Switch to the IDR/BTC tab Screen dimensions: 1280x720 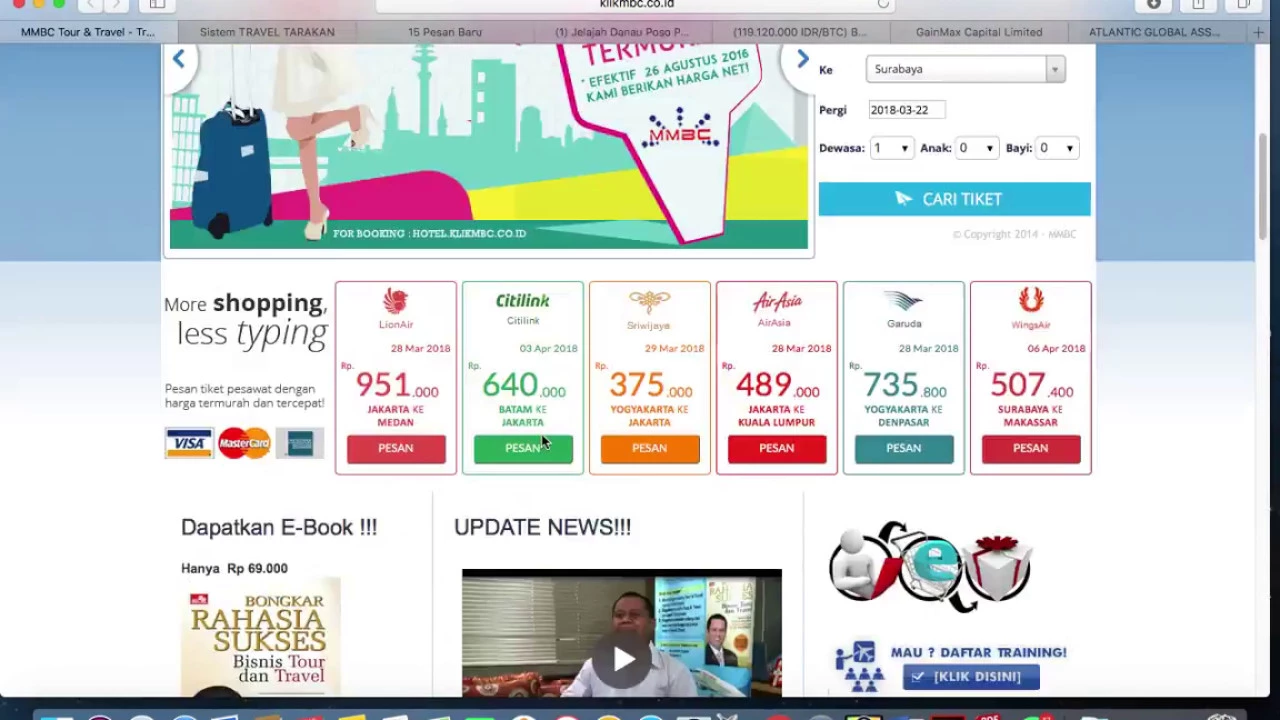tap(800, 32)
